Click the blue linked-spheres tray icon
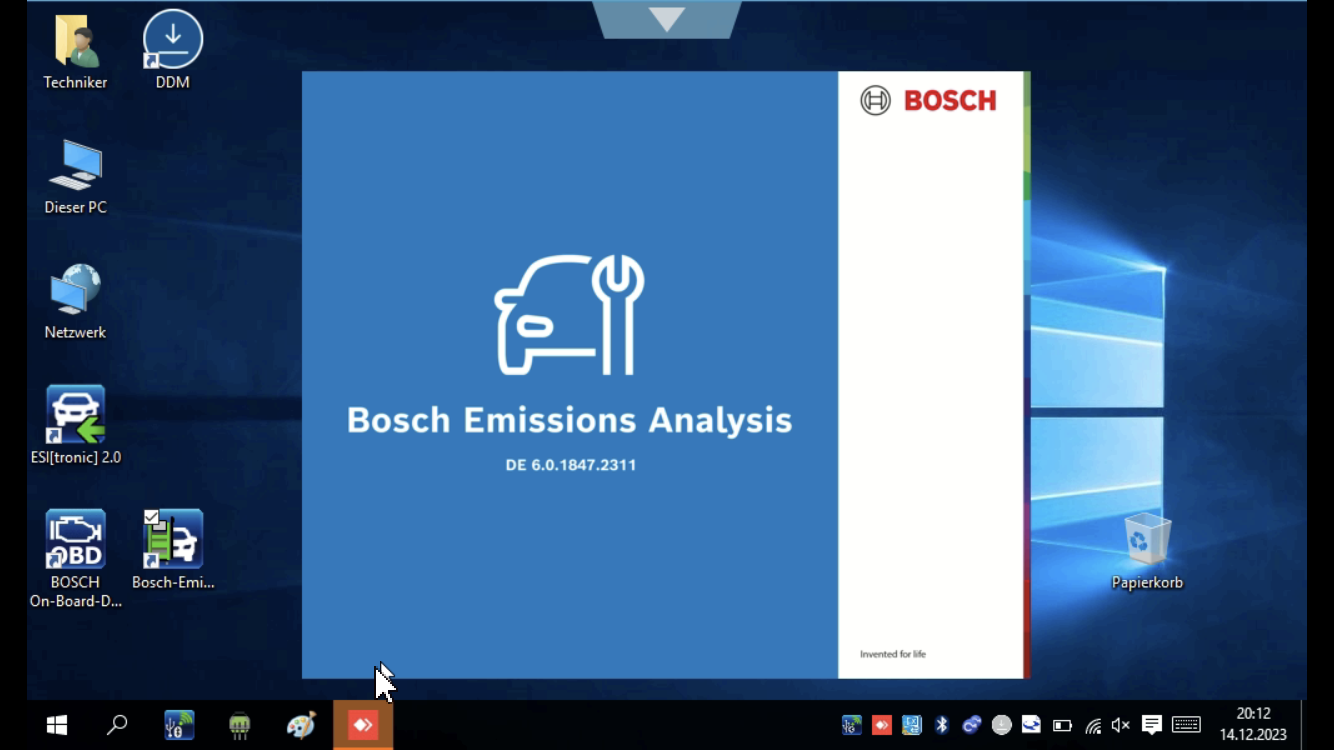Image resolution: width=1334 pixels, height=750 pixels. coord(971,725)
